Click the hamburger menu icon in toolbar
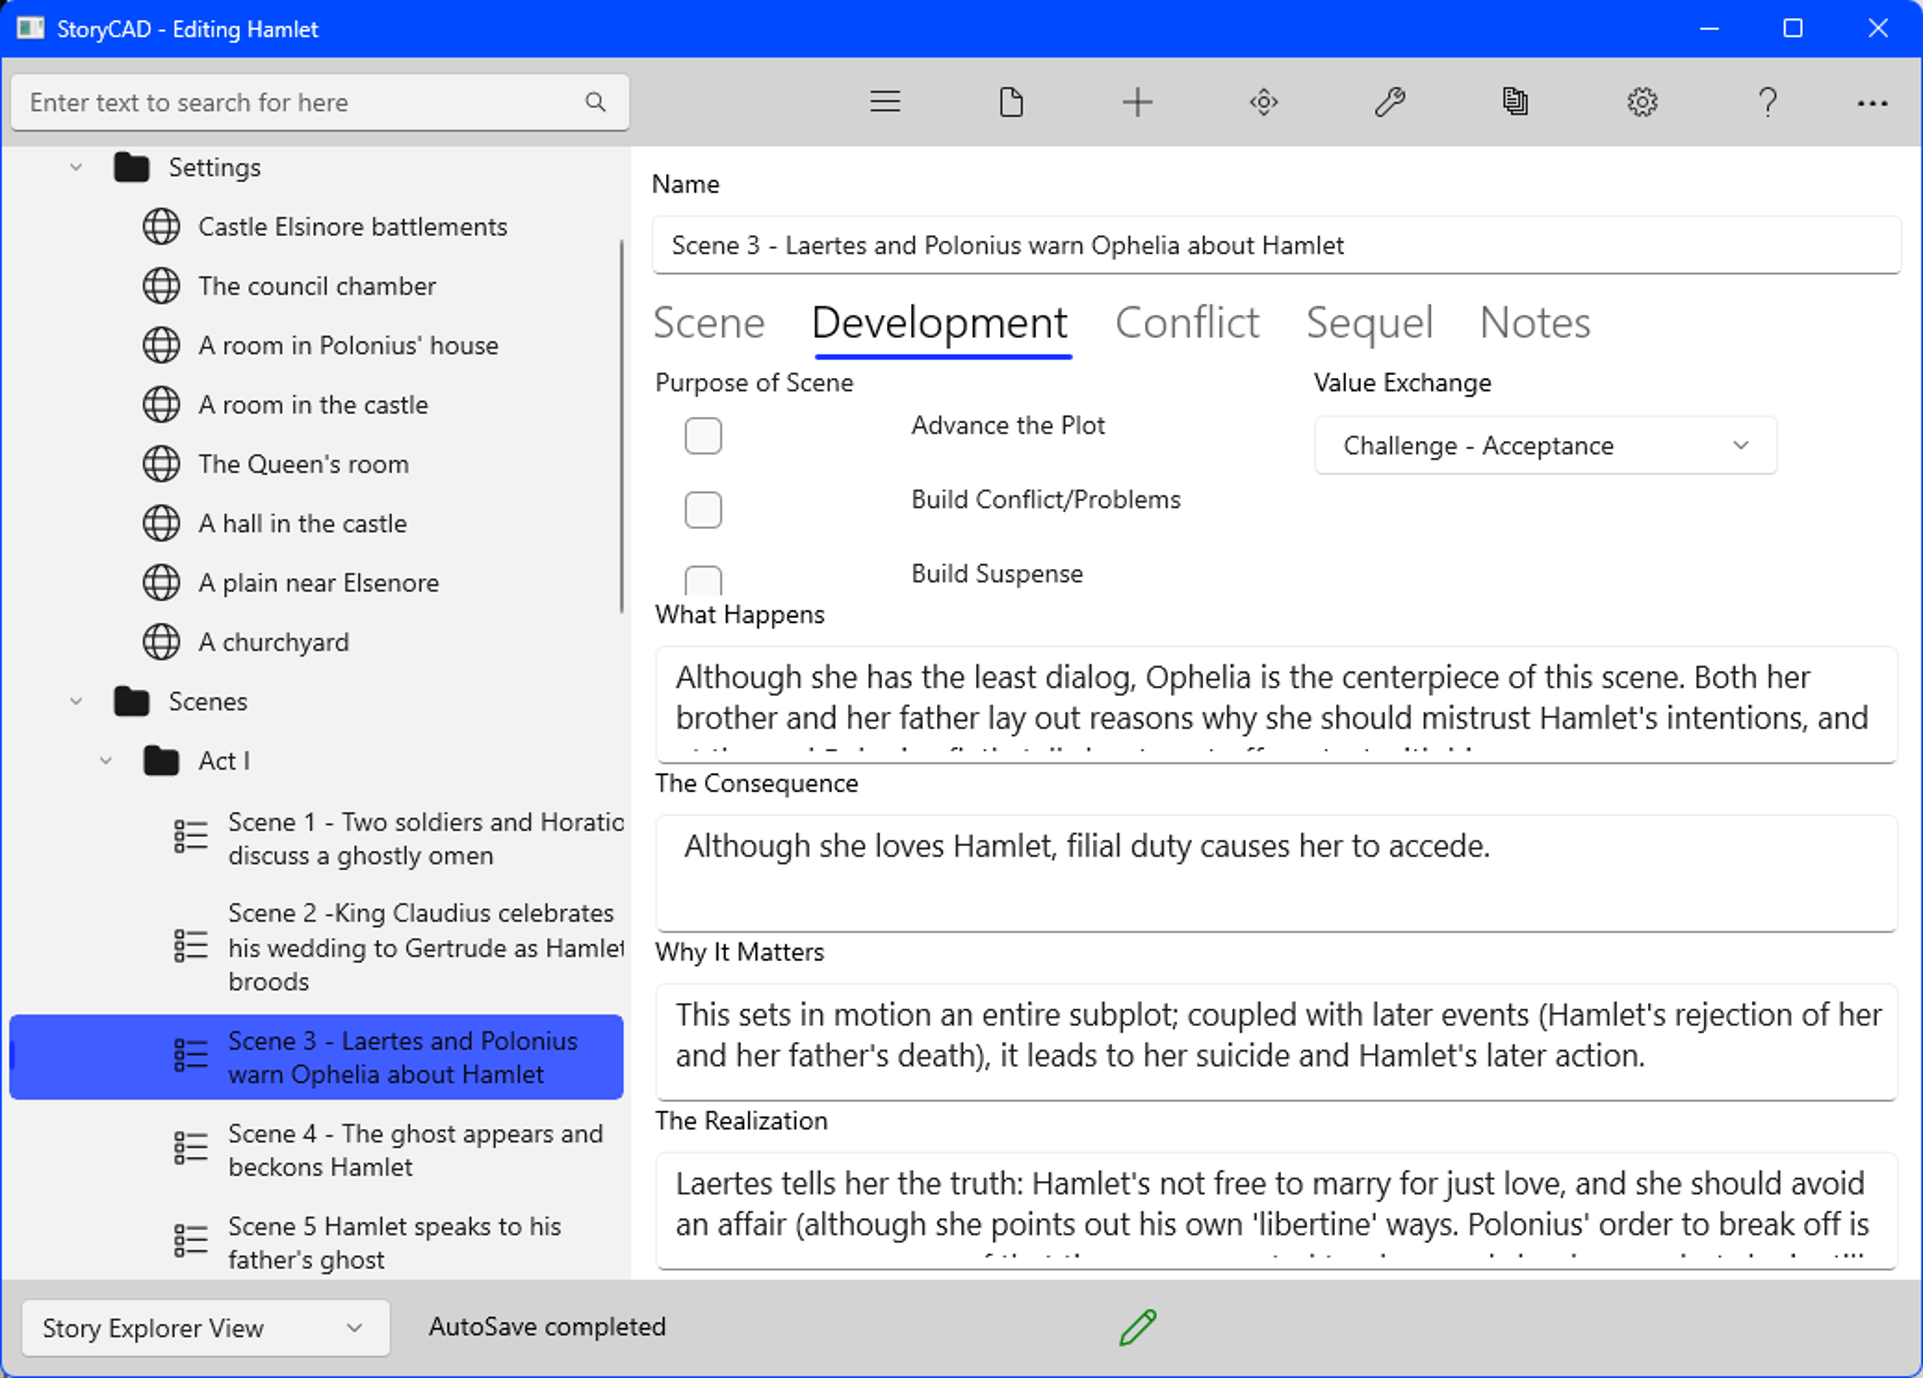Viewport: 1923px width, 1378px height. click(x=885, y=102)
